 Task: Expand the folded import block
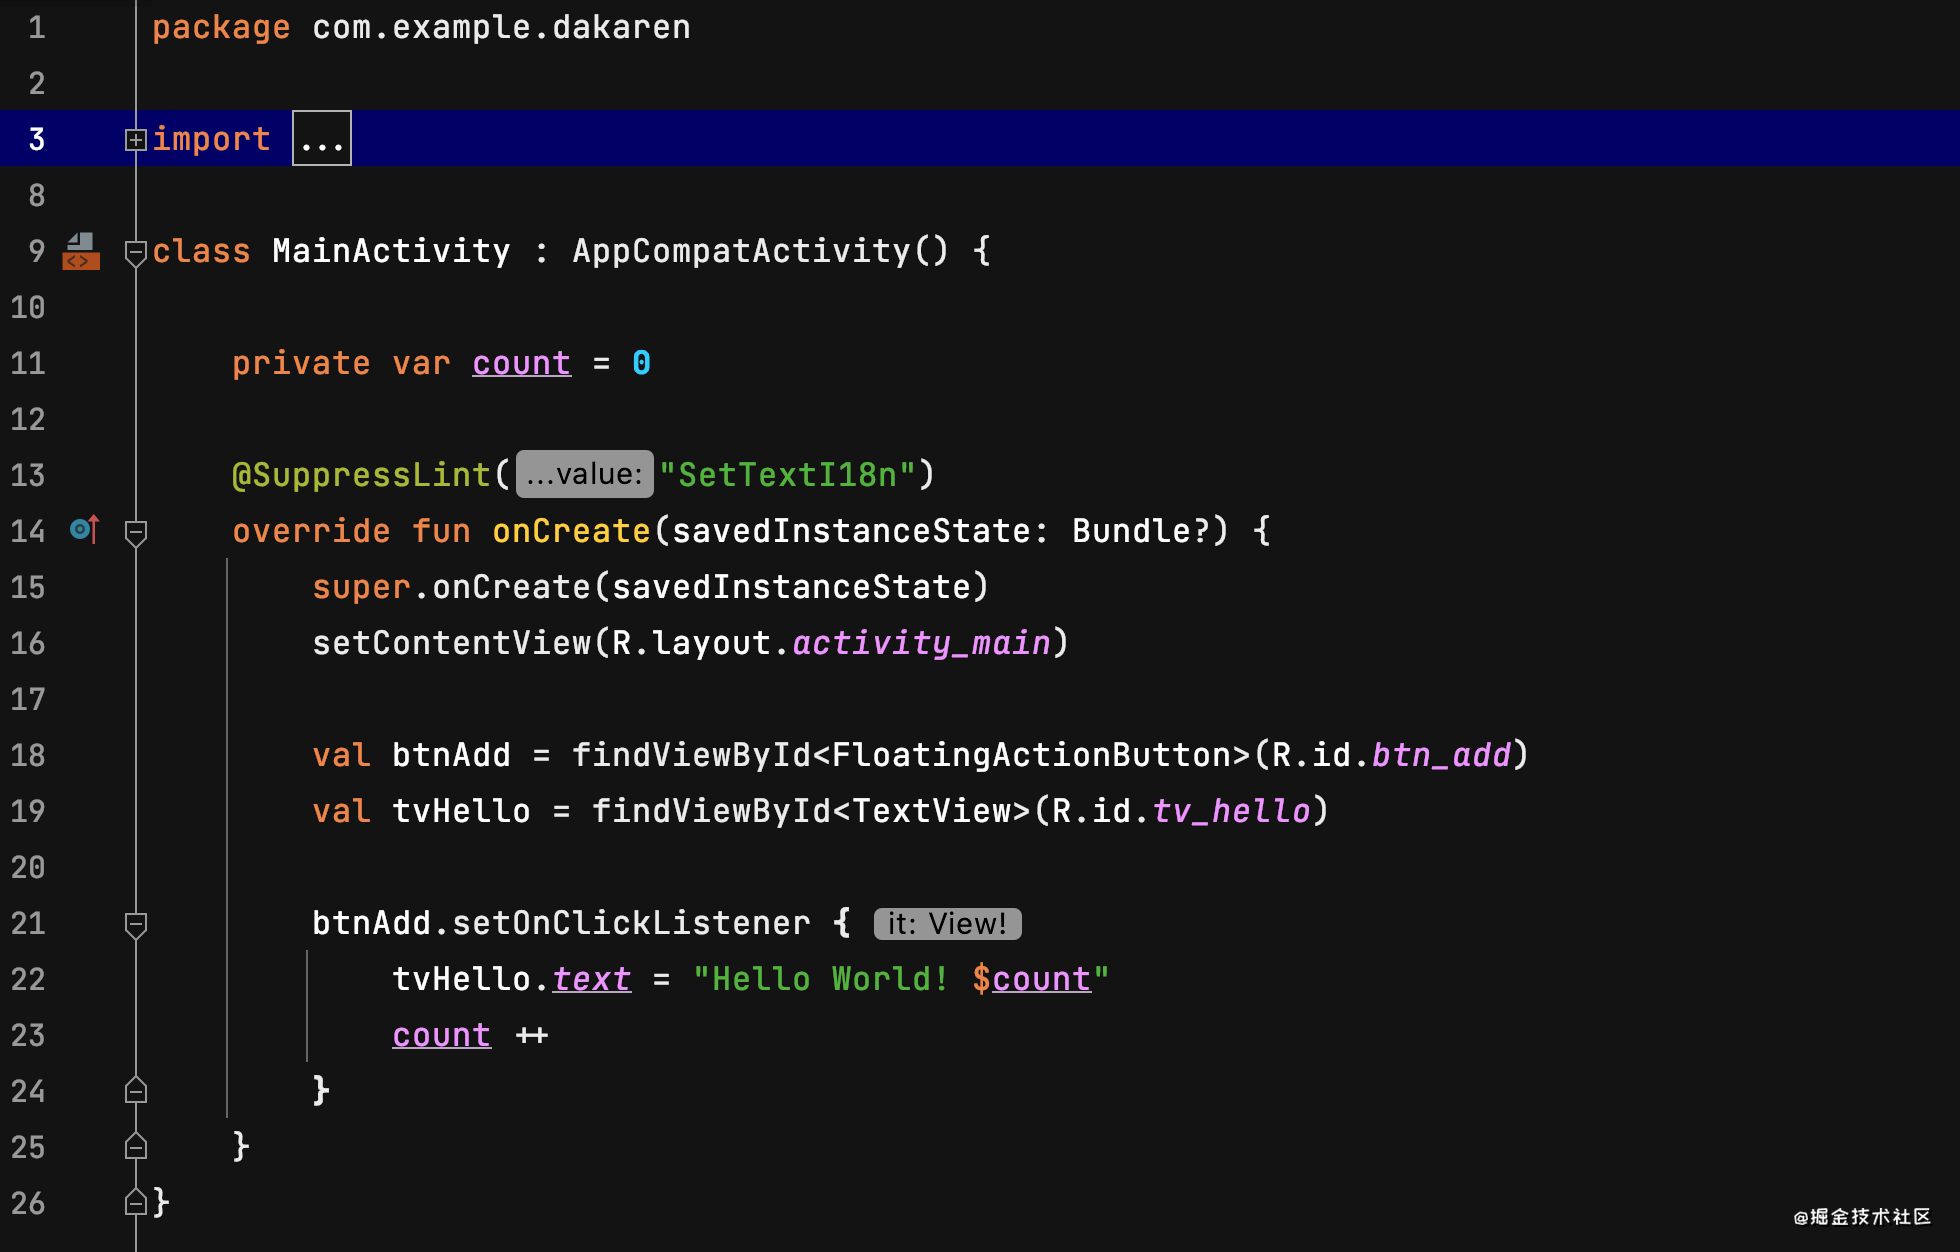click(136, 140)
